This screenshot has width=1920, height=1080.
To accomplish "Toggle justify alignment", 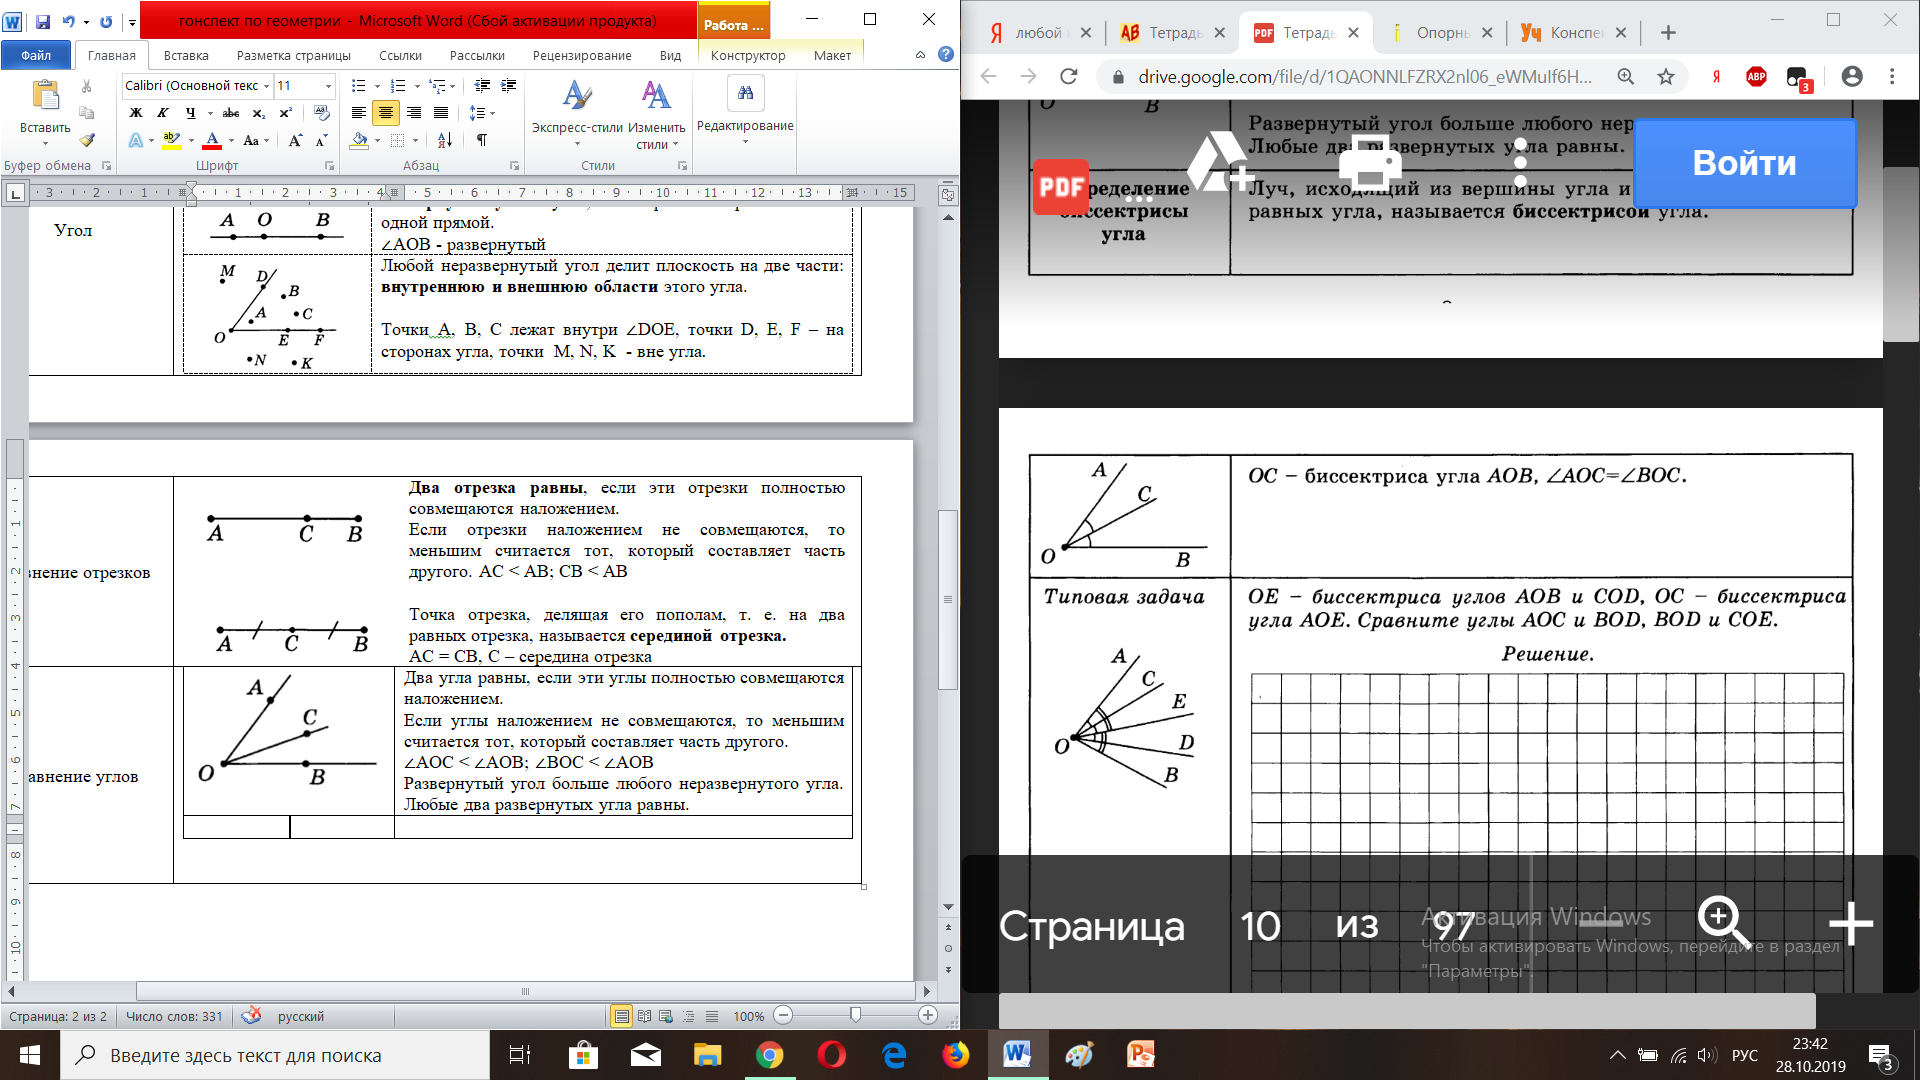I will pyautogui.click(x=441, y=113).
